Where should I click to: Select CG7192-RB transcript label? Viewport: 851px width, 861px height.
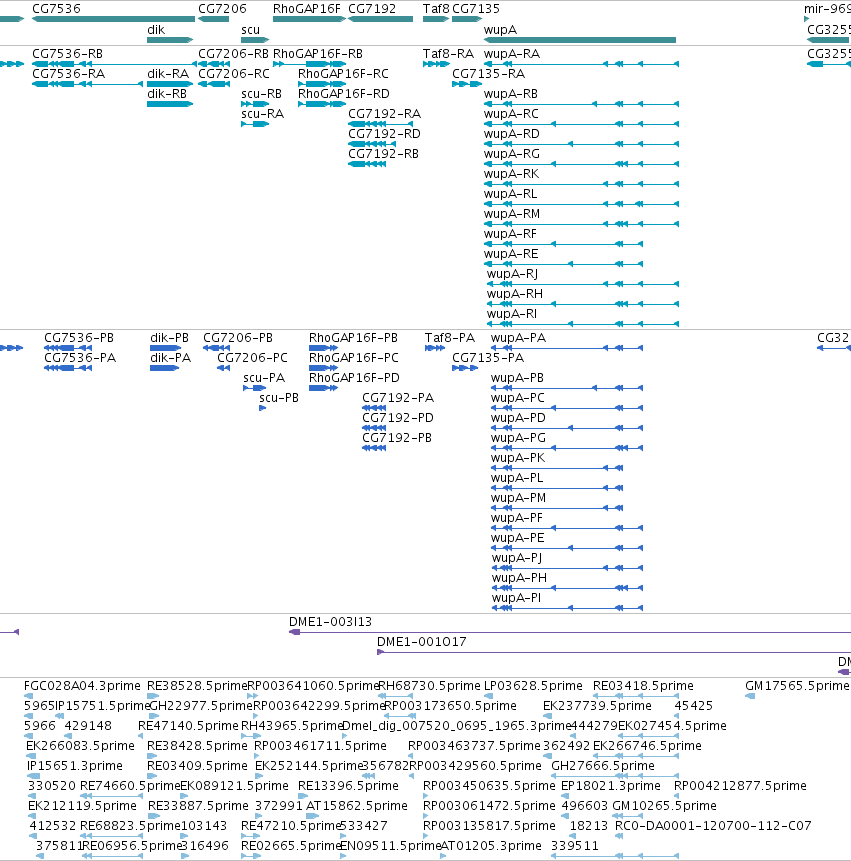[x=383, y=154]
